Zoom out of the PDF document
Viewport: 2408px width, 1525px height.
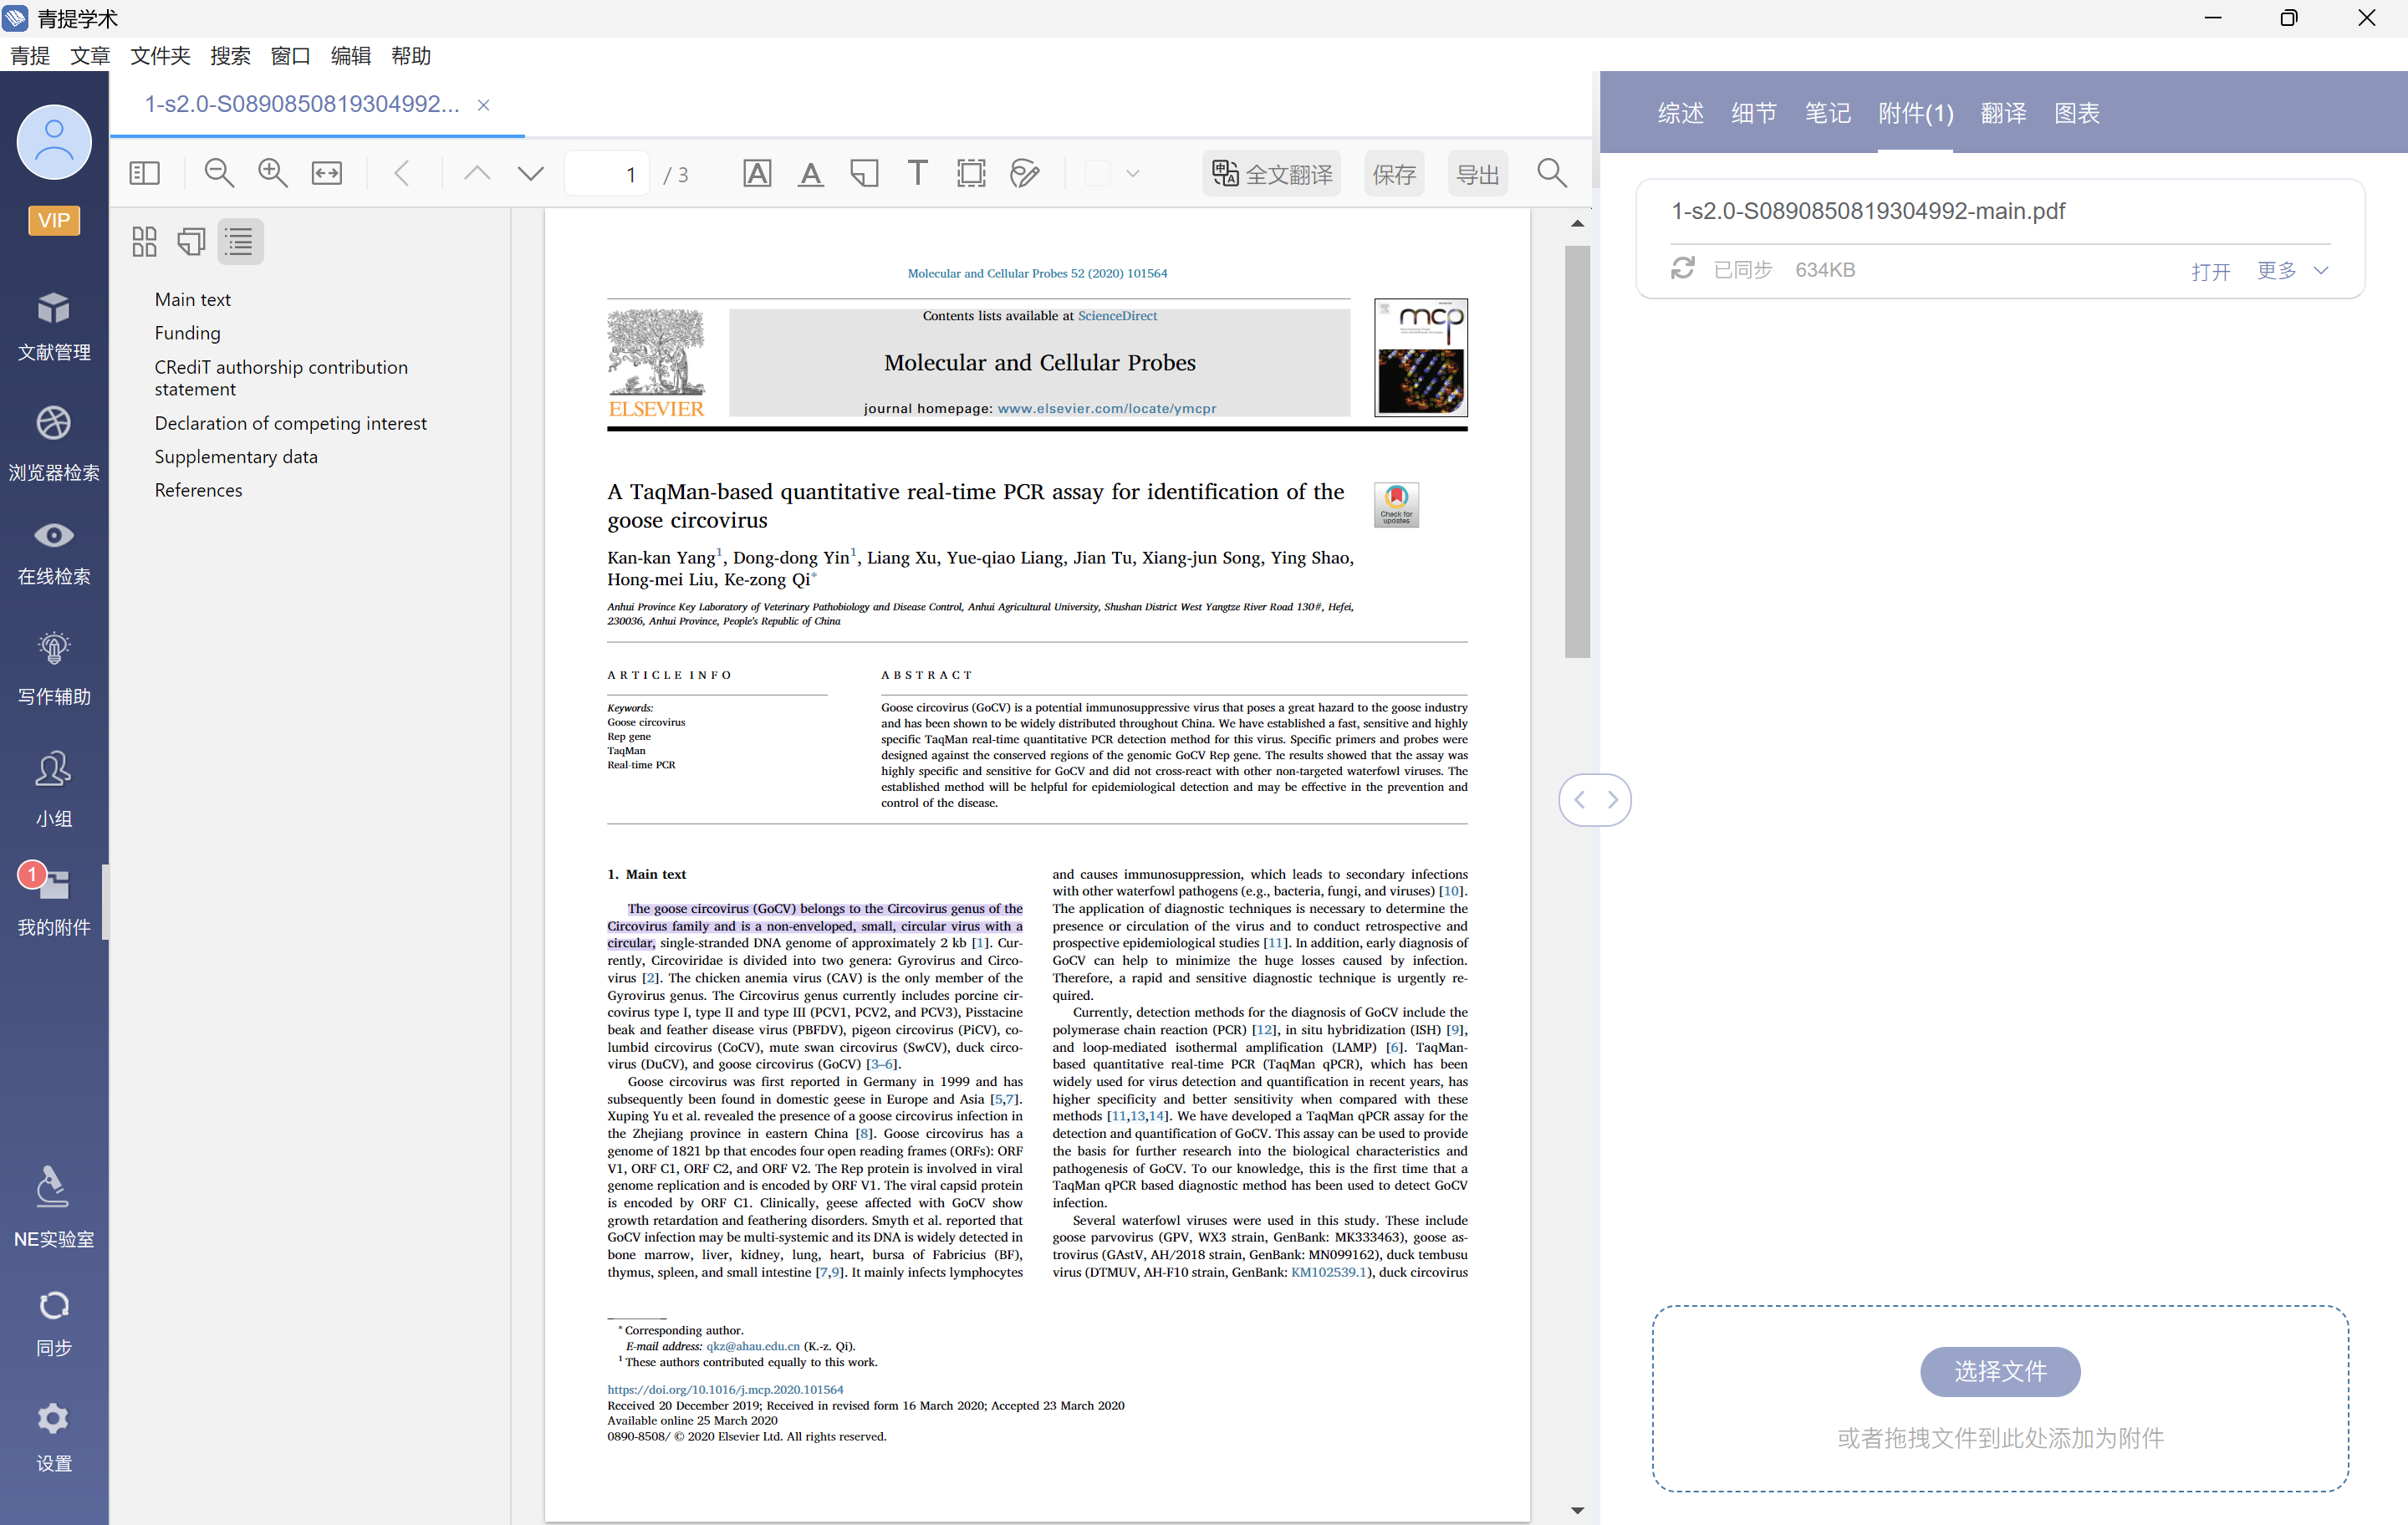pyautogui.click(x=219, y=173)
